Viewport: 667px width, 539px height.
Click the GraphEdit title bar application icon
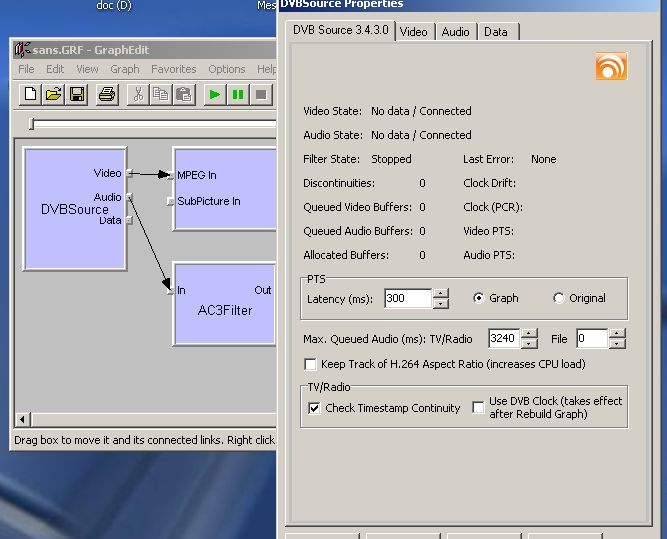click(22, 49)
